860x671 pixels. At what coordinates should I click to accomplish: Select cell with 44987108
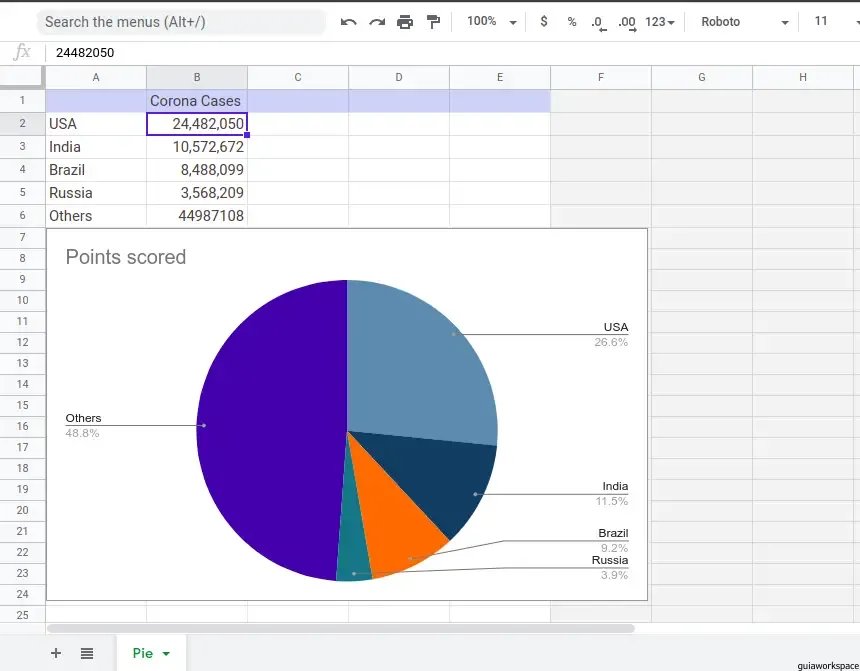pyautogui.click(x=197, y=216)
